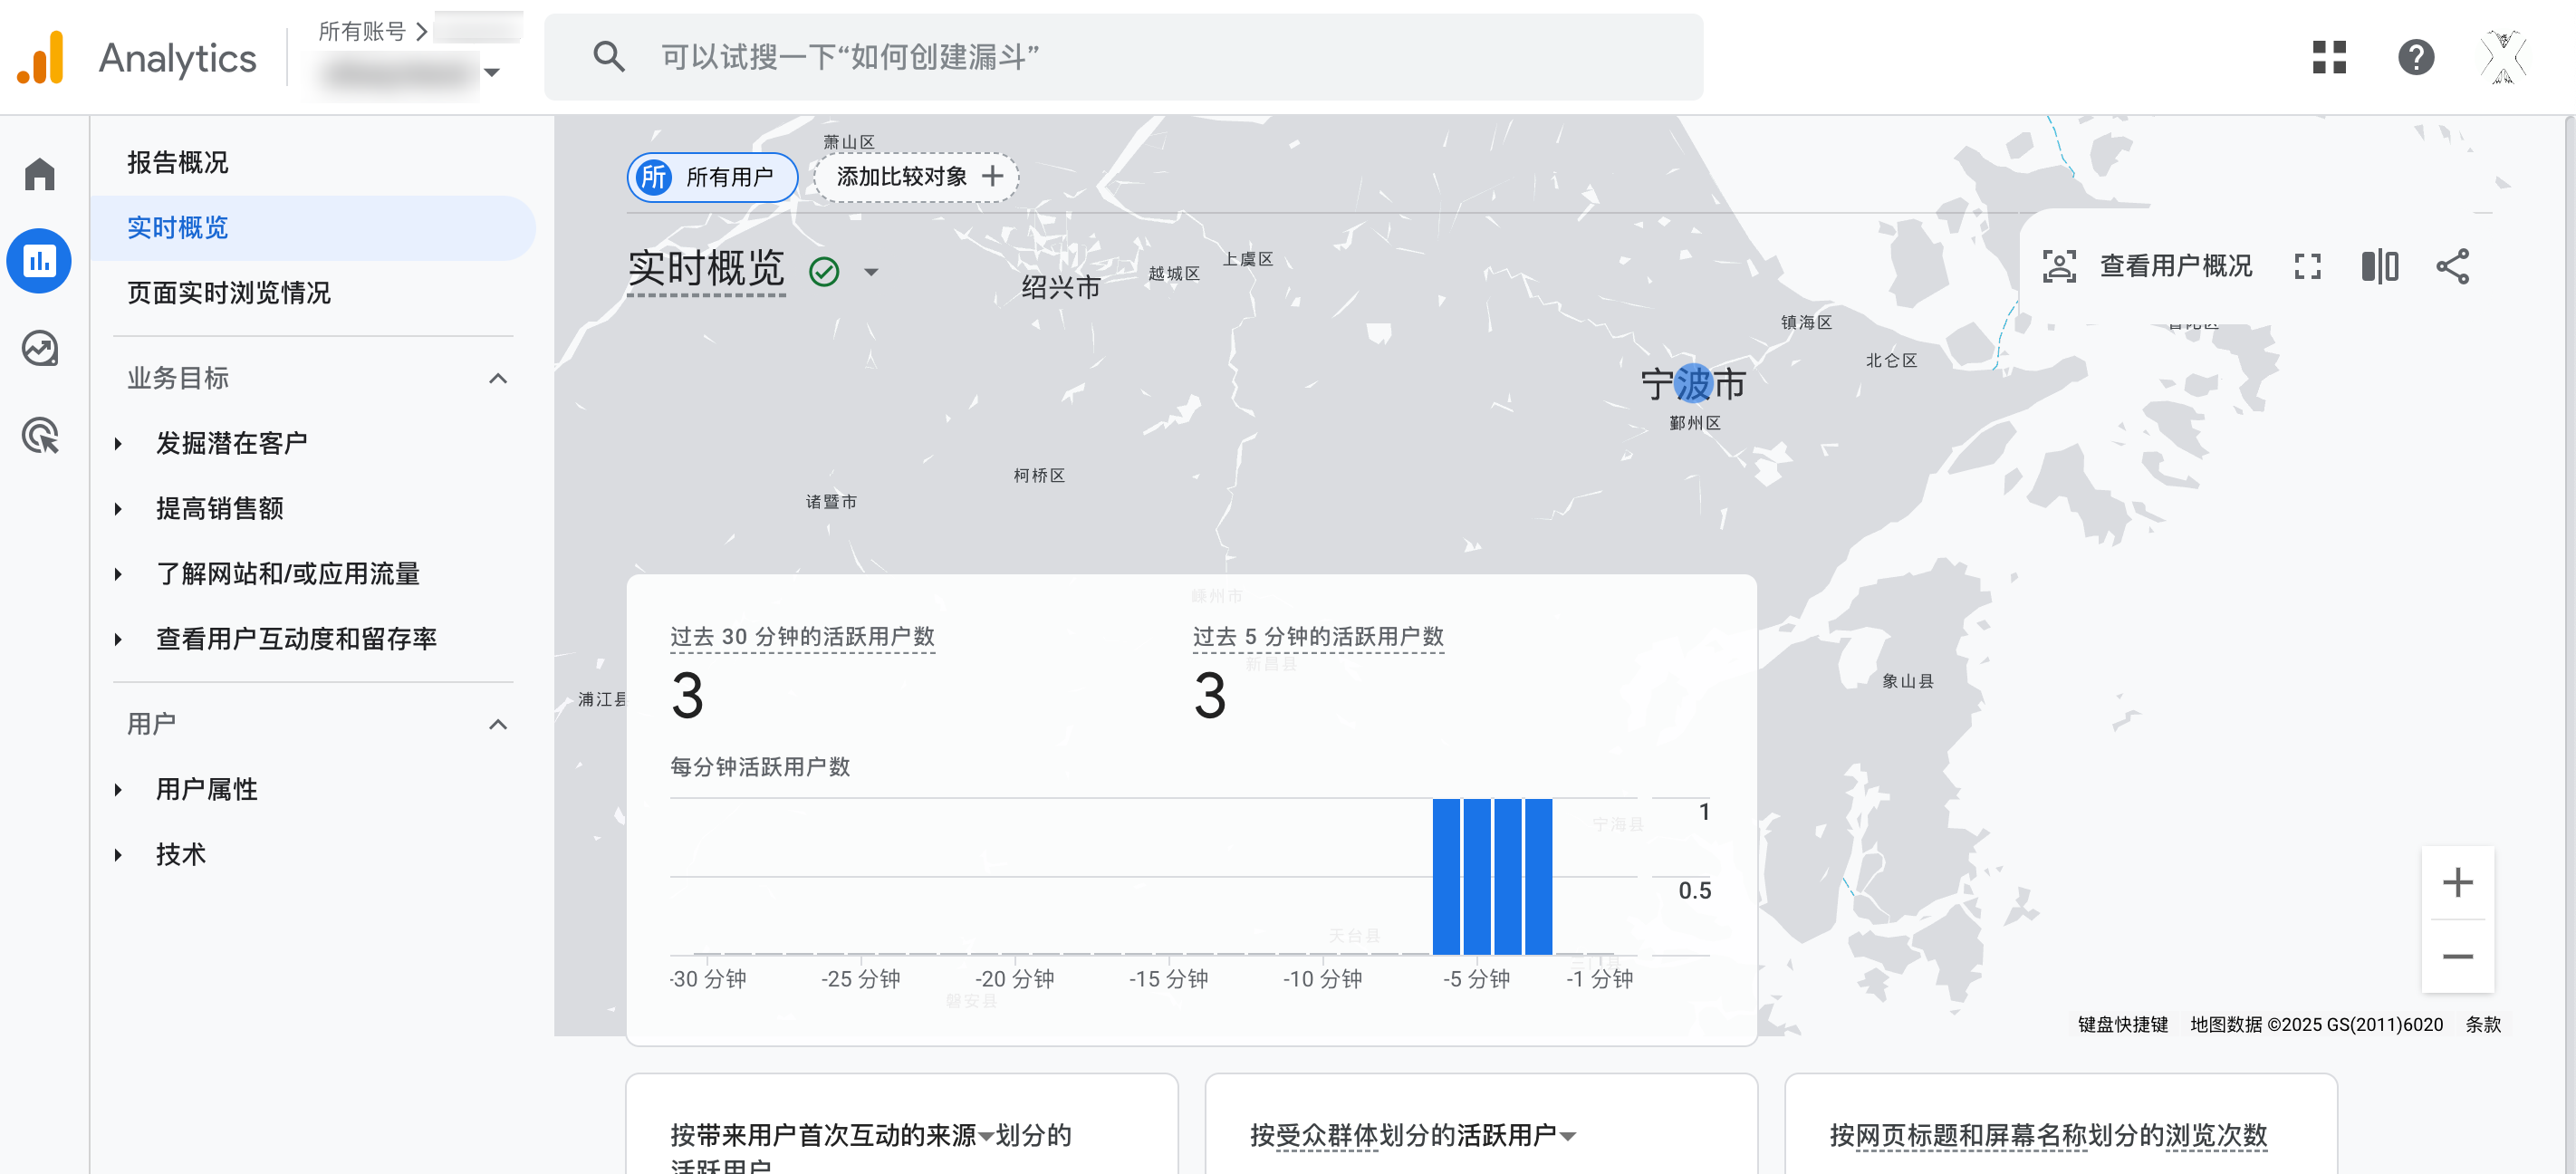The width and height of the screenshot is (2576, 1174).
Task: Click 所有账号 breadcrumb
Action: (x=361, y=31)
